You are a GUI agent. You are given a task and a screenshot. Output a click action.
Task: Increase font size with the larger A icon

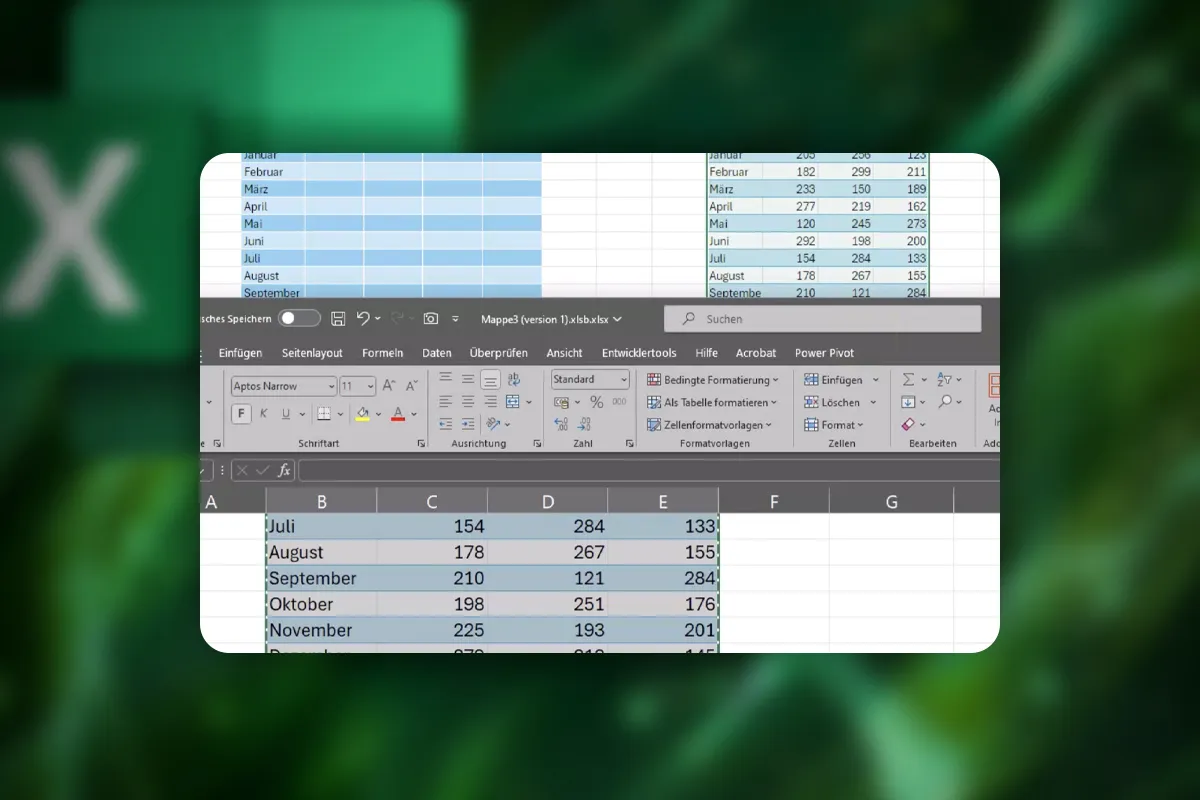pyautogui.click(x=388, y=386)
